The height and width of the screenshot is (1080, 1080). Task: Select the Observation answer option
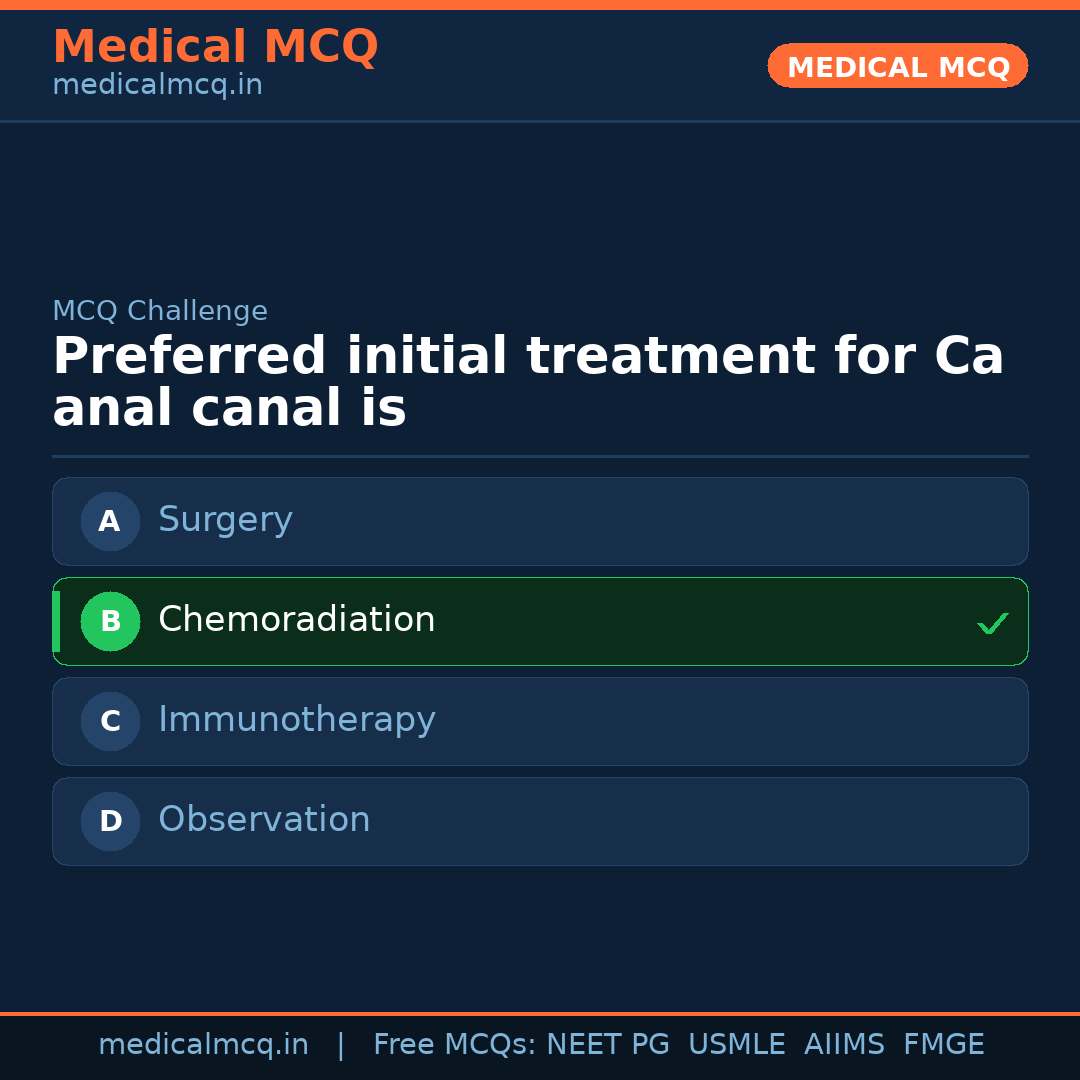540,821
